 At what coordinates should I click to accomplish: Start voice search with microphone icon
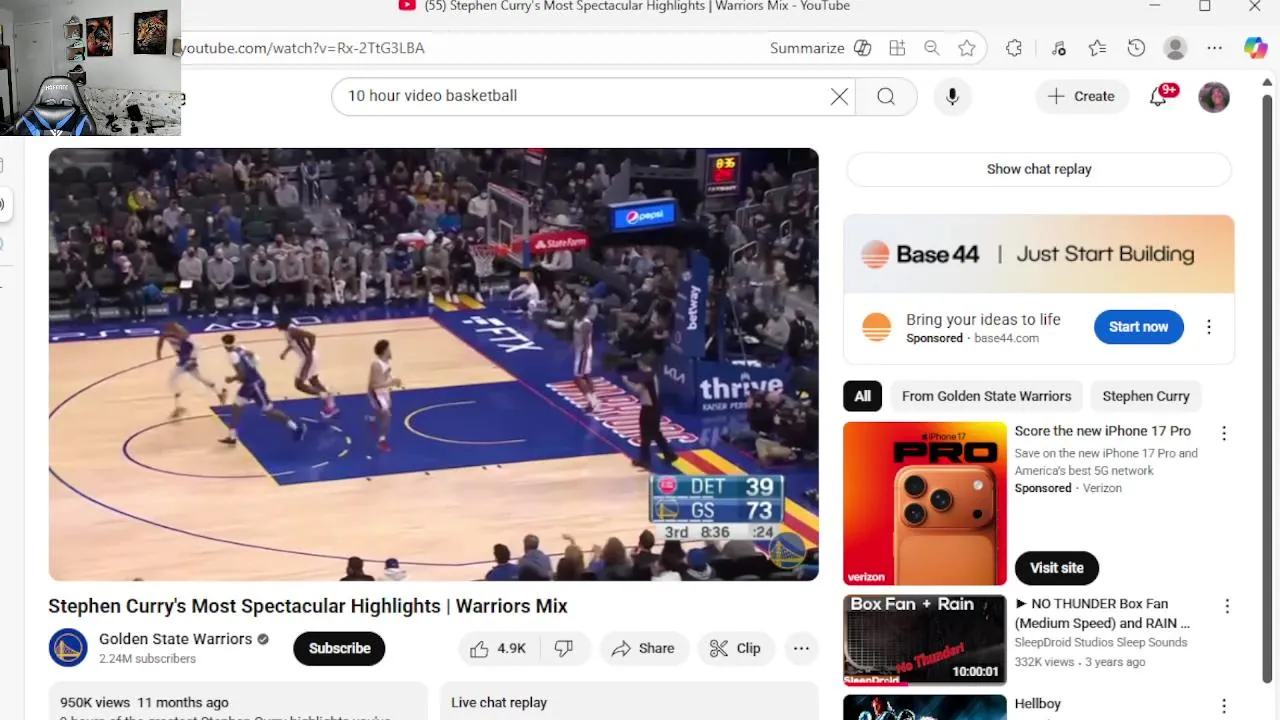coord(952,96)
